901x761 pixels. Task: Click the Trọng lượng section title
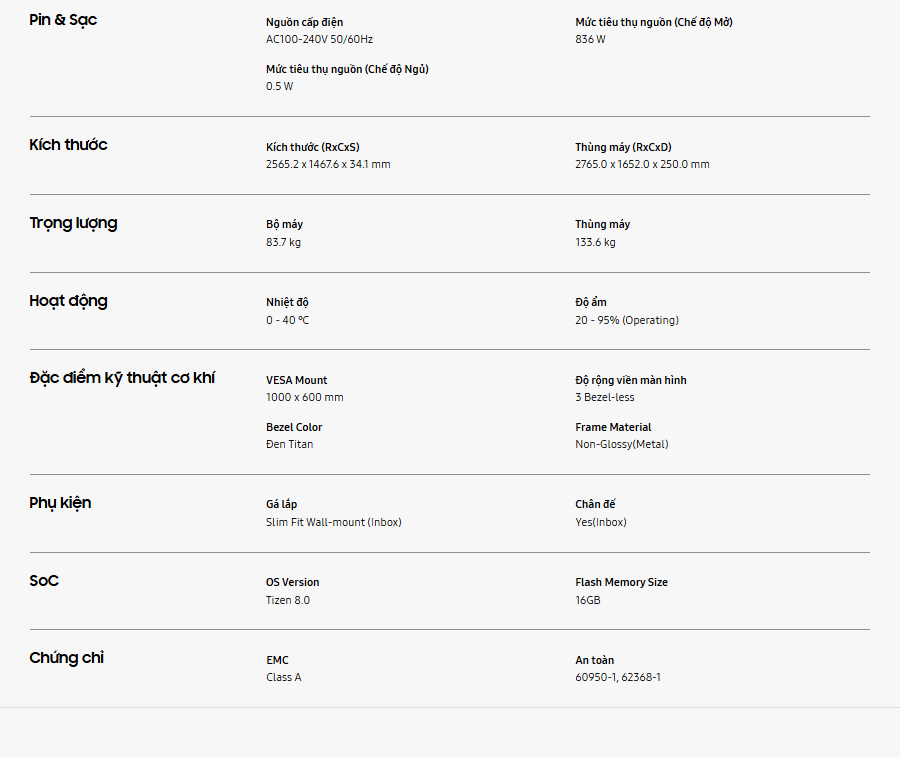pos(73,223)
